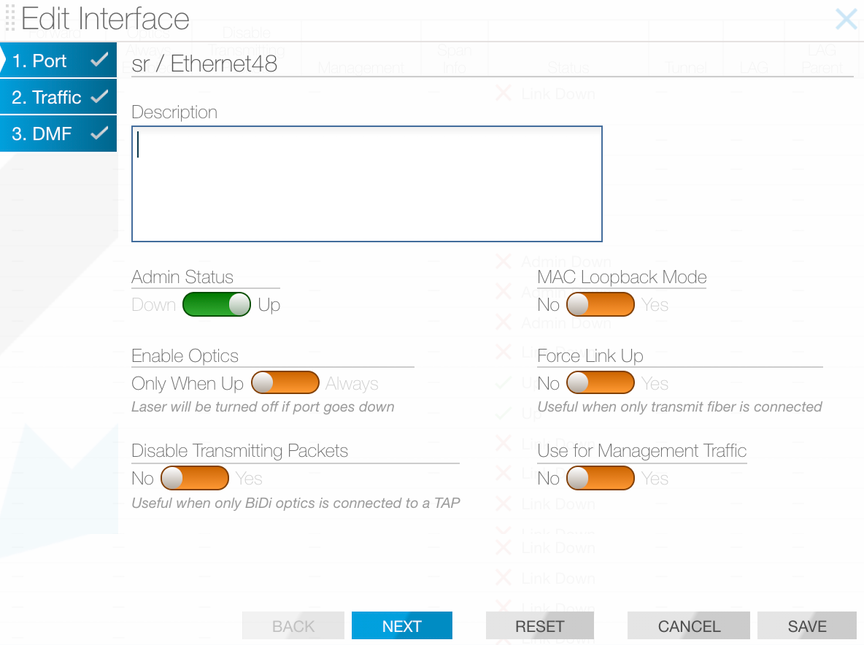This screenshot has height=645, width=864.
Task: Enable MAC Loopback Mode
Action: pyautogui.click(x=600, y=305)
